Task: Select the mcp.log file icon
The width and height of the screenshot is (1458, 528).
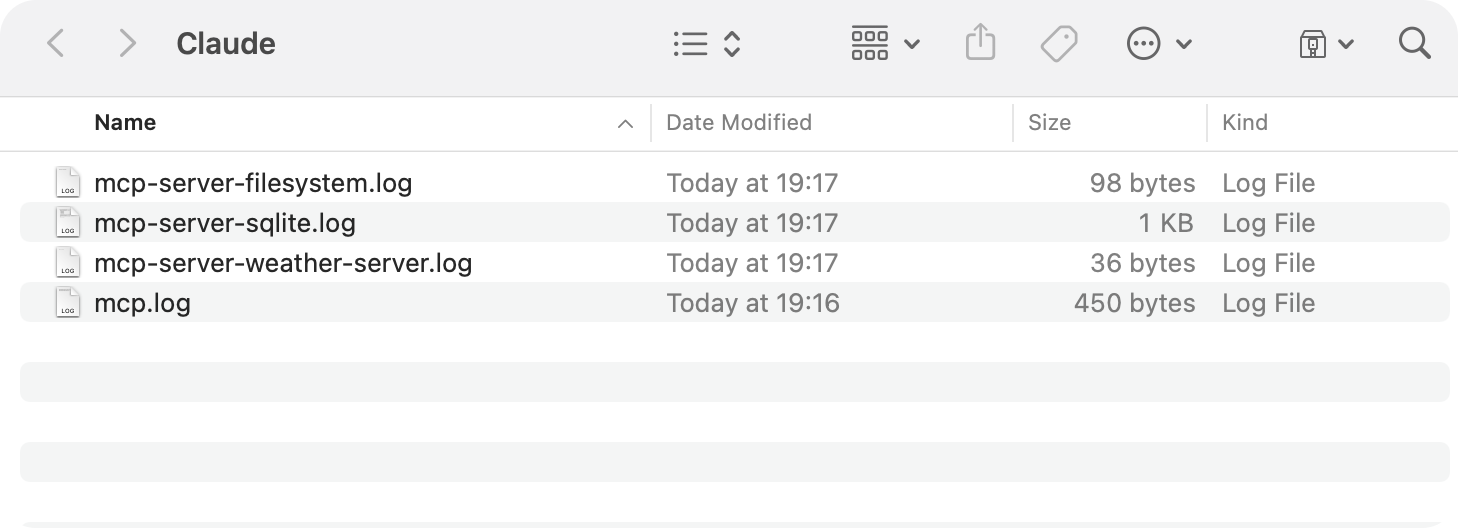Action: 67,303
